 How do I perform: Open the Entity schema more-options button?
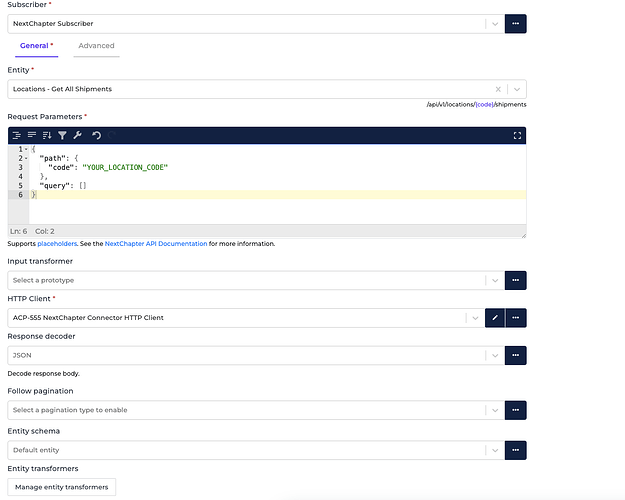pyautogui.click(x=515, y=450)
